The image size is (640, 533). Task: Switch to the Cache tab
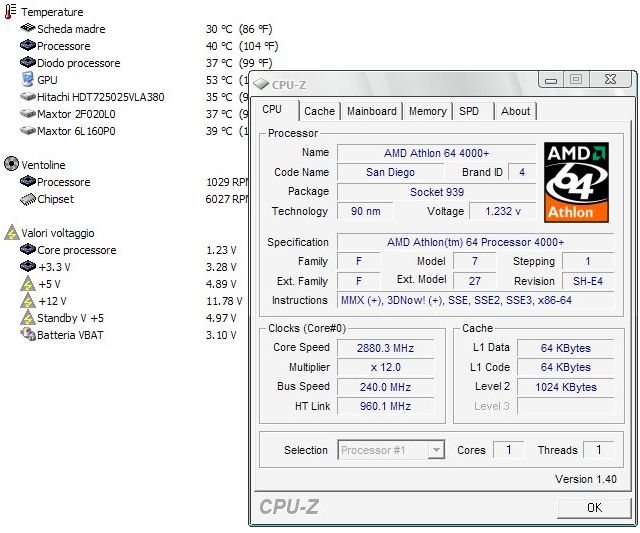point(319,111)
